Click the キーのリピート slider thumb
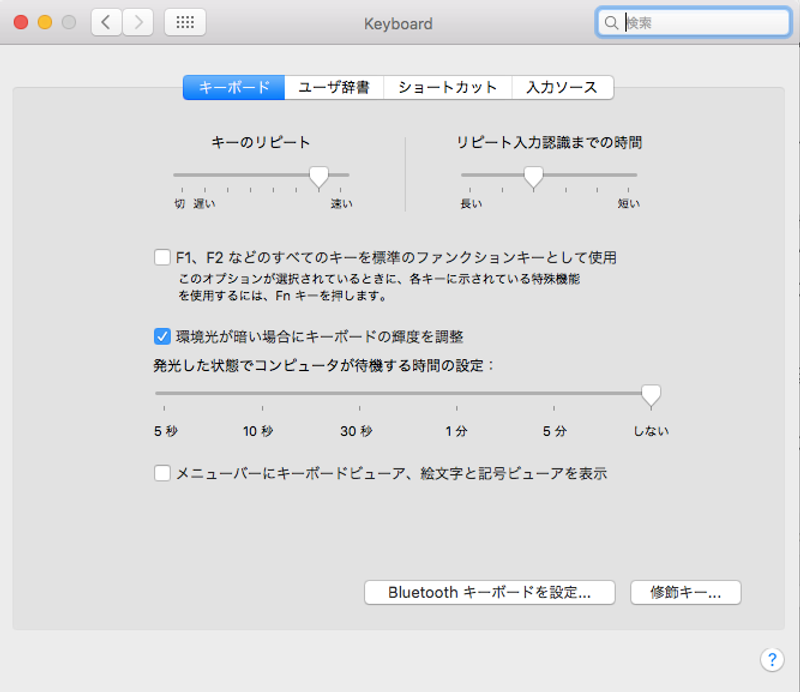 319,178
